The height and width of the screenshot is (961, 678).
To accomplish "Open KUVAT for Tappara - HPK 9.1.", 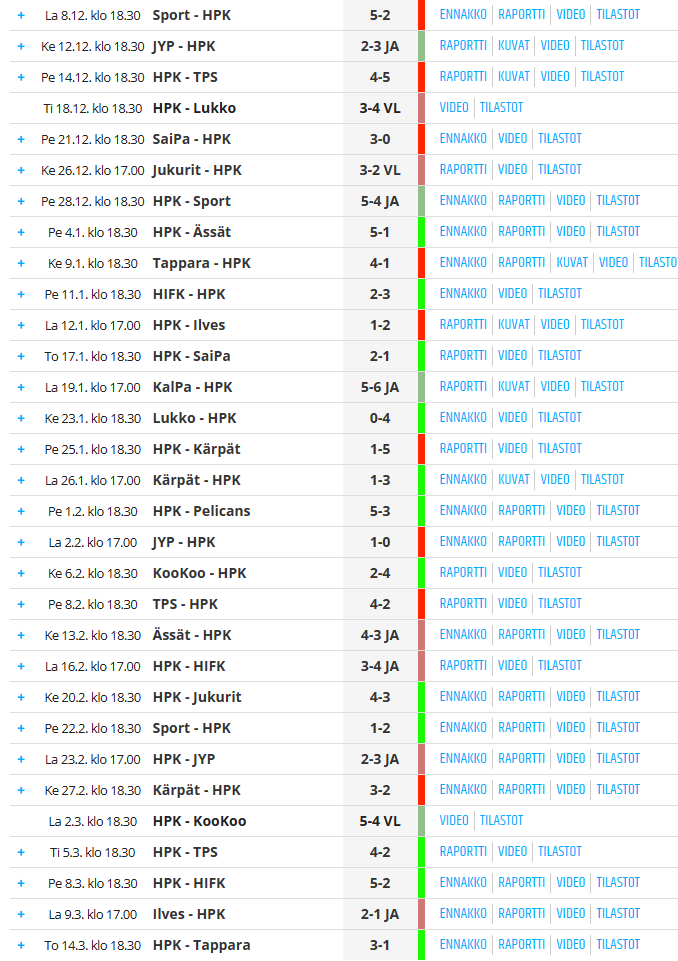I will 572,263.
